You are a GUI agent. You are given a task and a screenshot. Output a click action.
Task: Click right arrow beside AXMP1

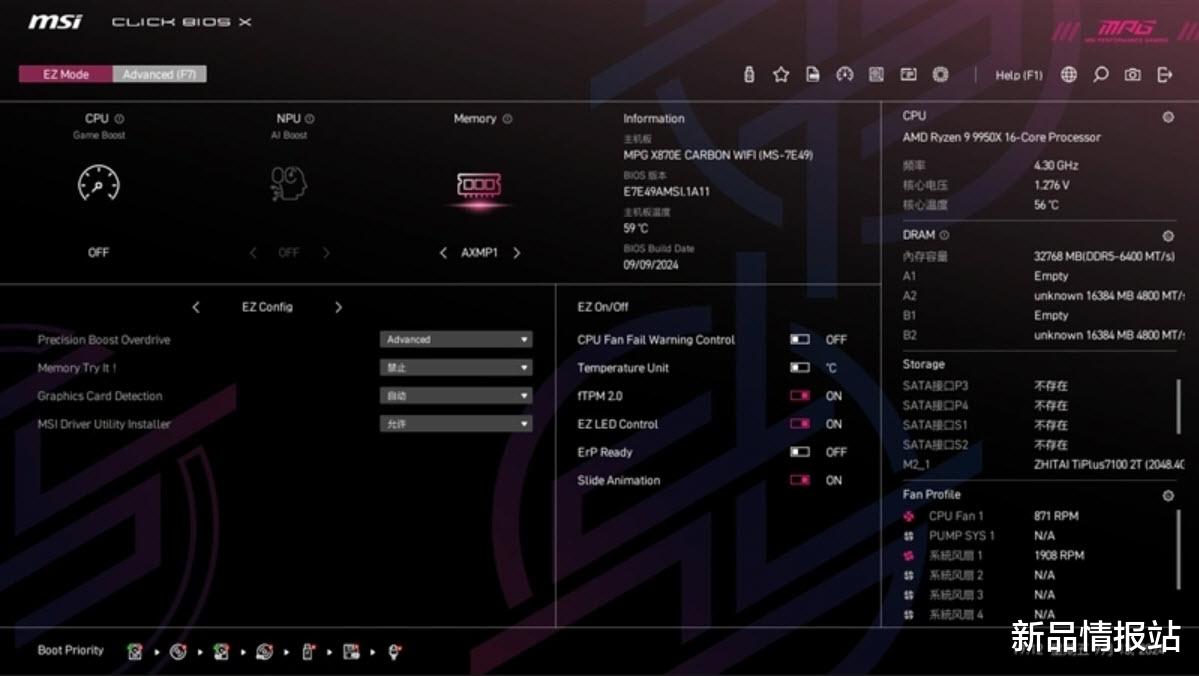click(x=516, y=253)
